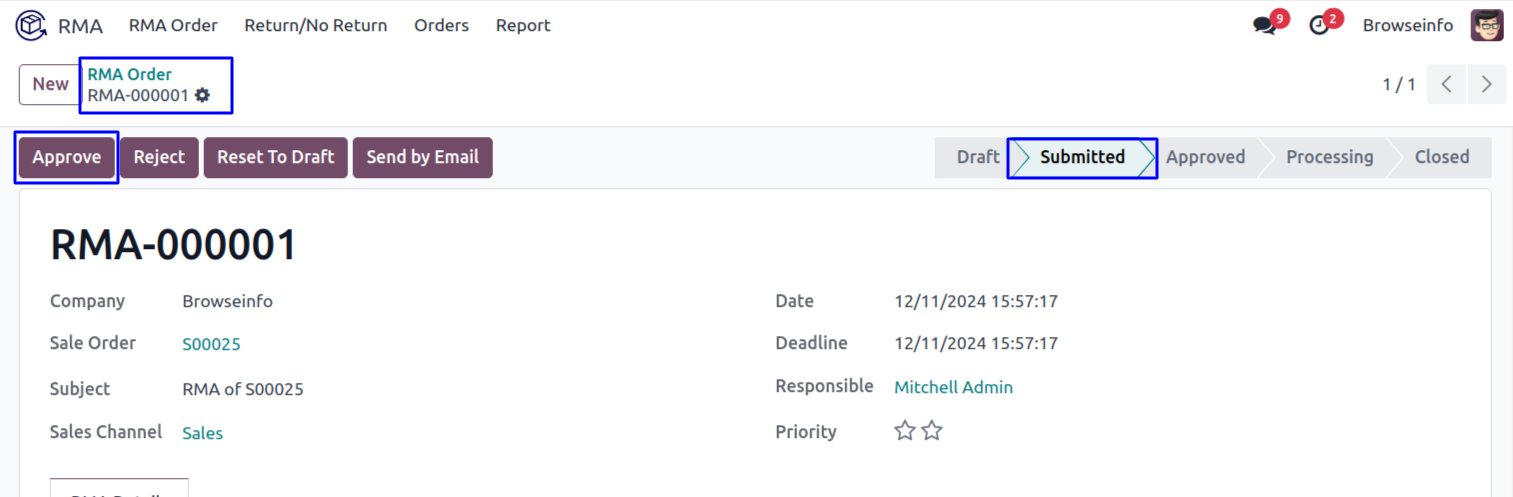Click the user avatar picture
1513x497 pixels.
1486,25
